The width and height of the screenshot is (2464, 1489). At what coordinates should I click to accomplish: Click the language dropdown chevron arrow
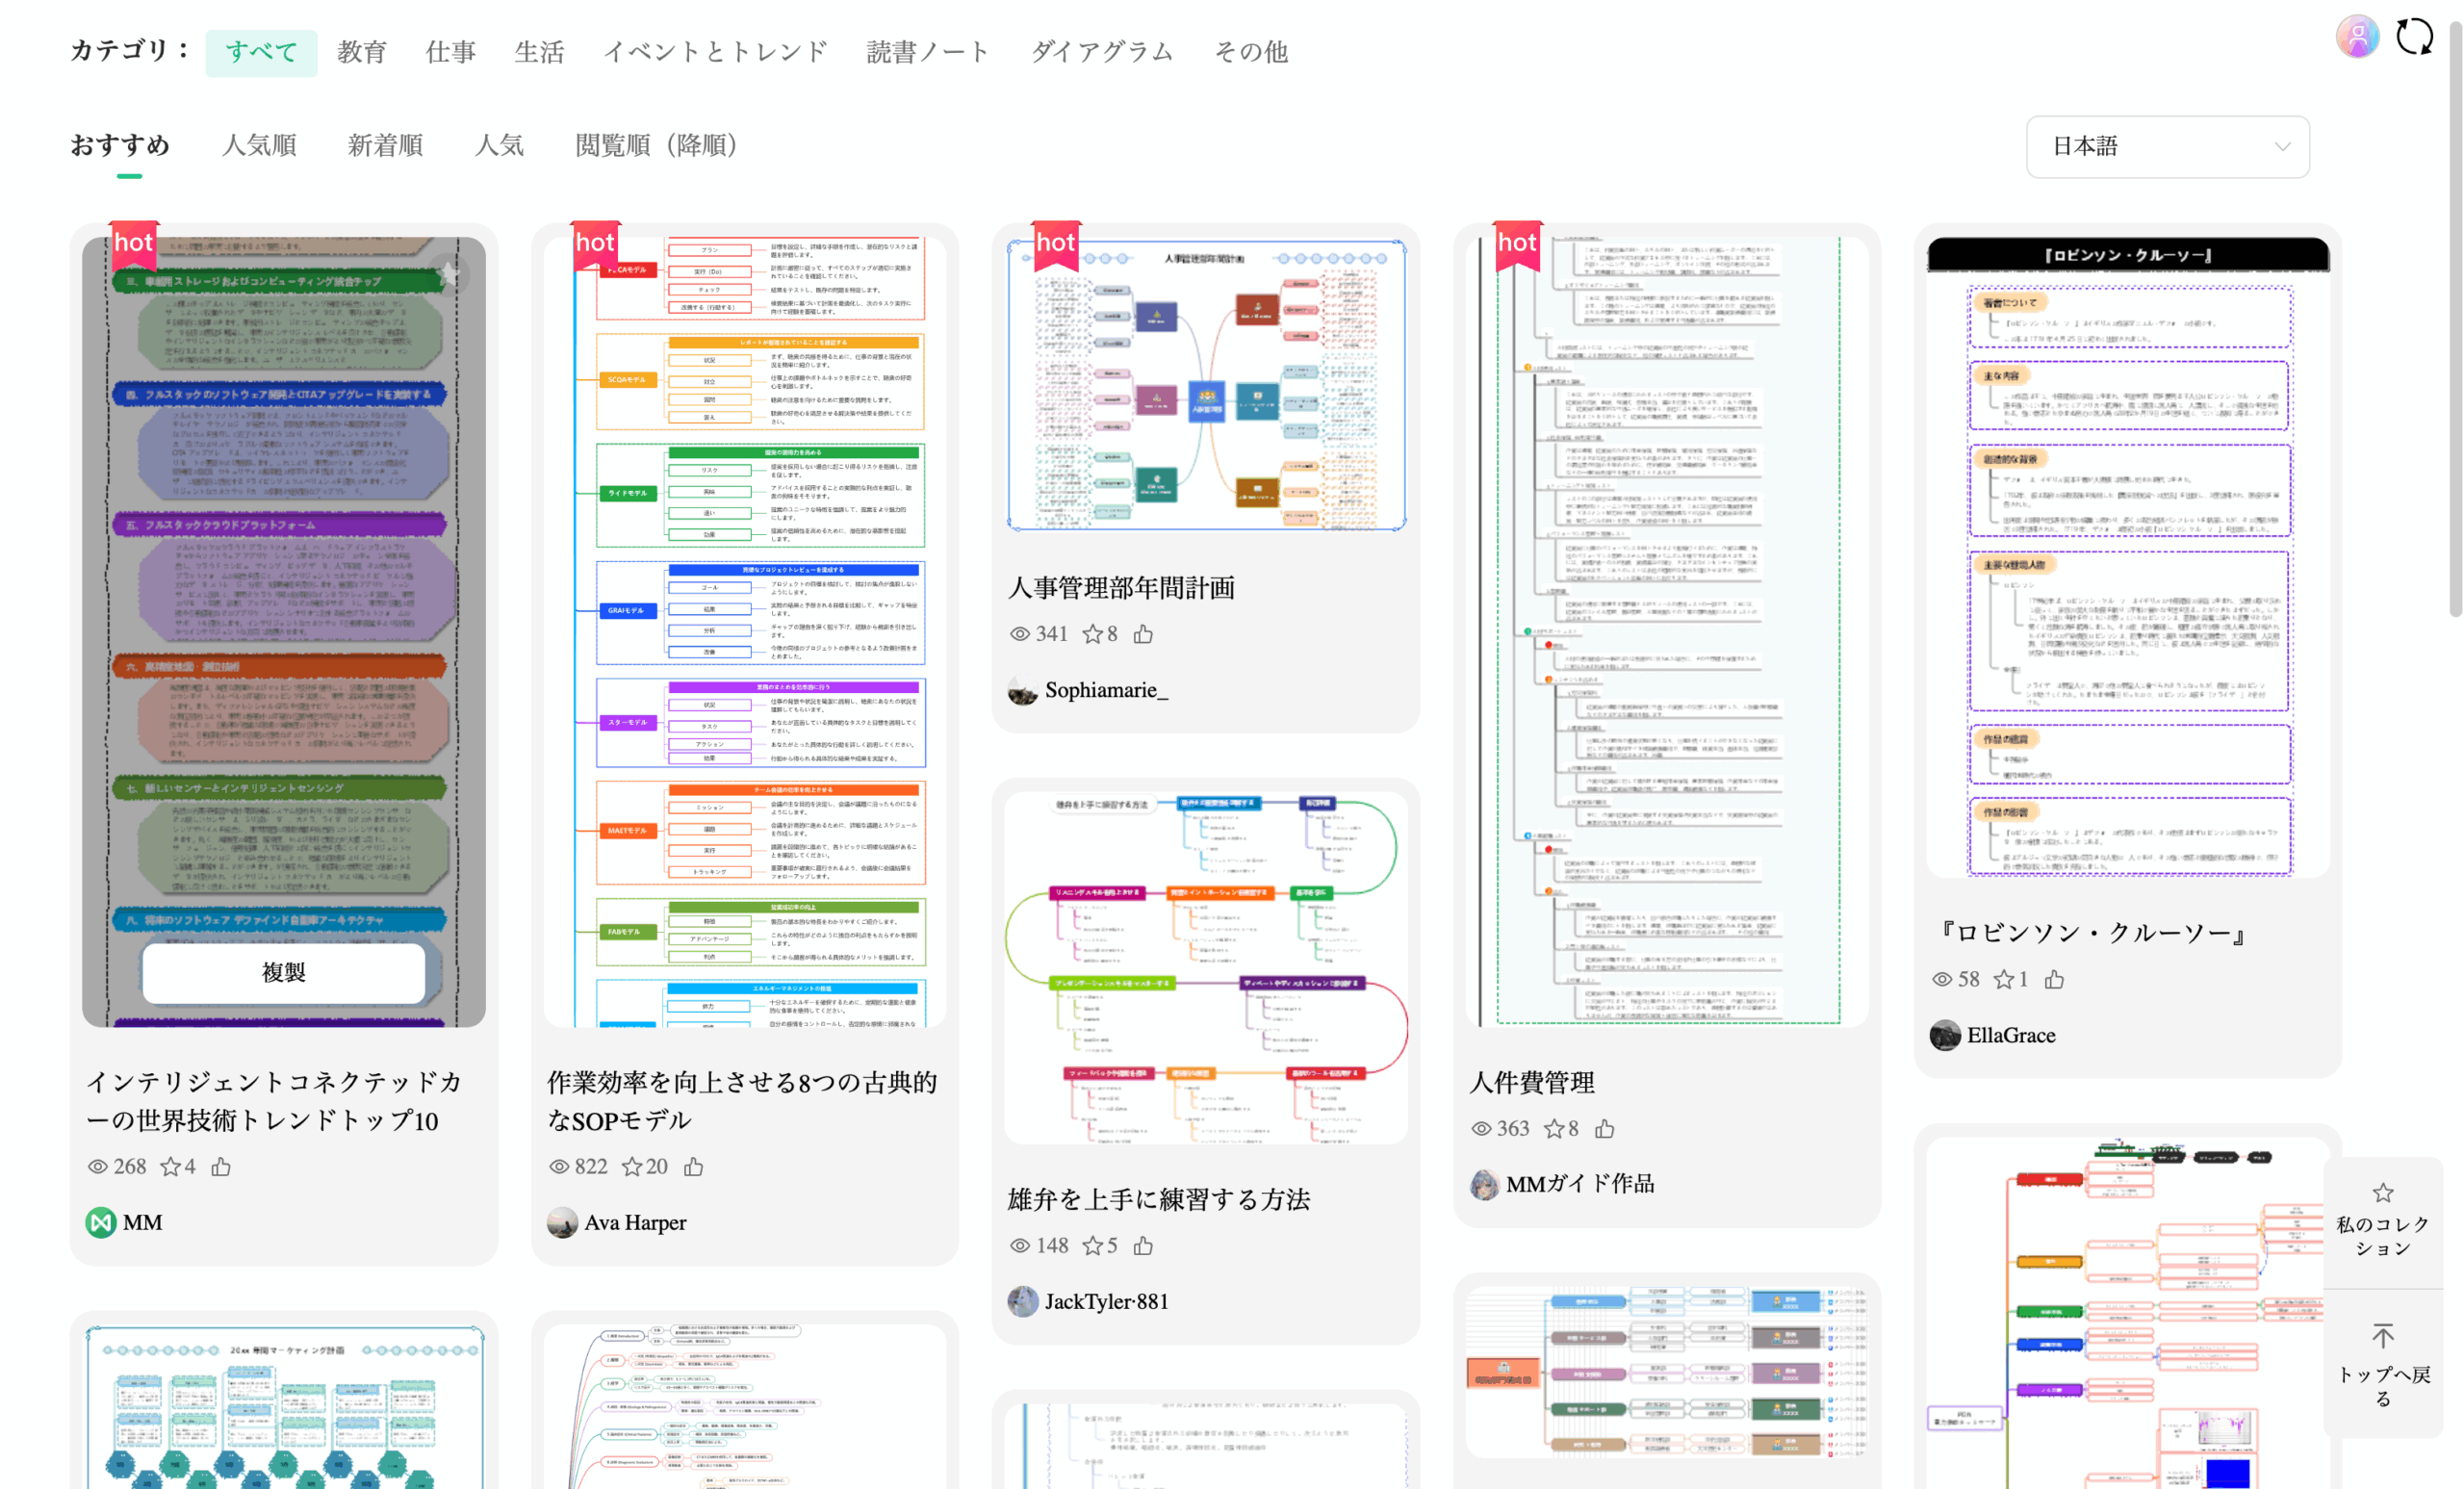[x=2282, y=147]
